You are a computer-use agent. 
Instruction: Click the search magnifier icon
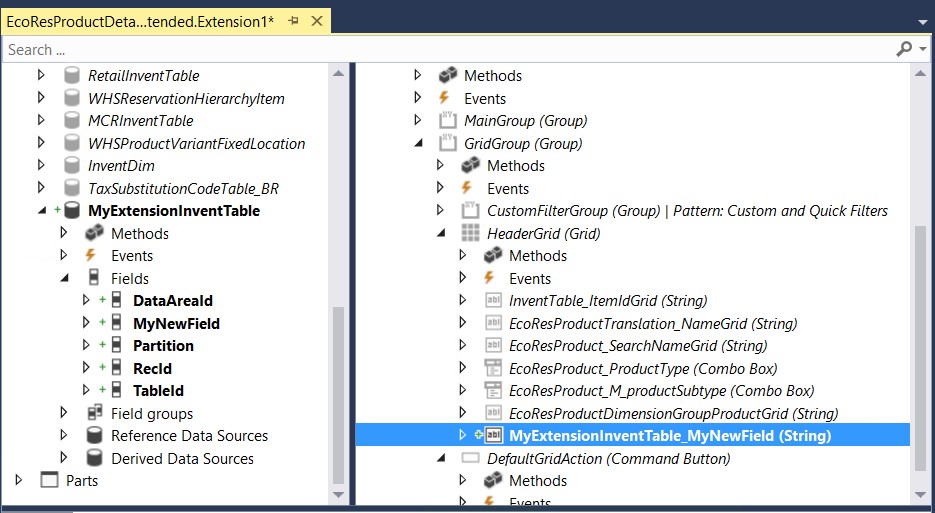coord(903,48)
